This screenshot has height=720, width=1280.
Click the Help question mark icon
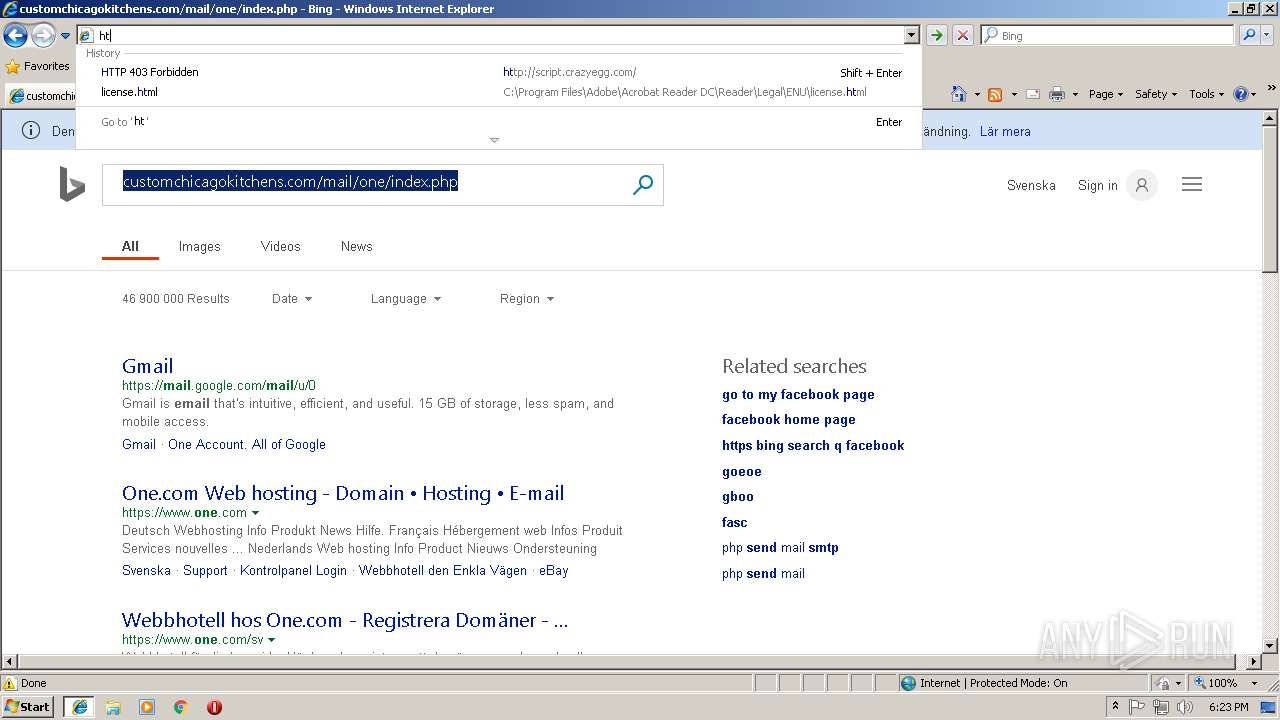pos(1241,94)
